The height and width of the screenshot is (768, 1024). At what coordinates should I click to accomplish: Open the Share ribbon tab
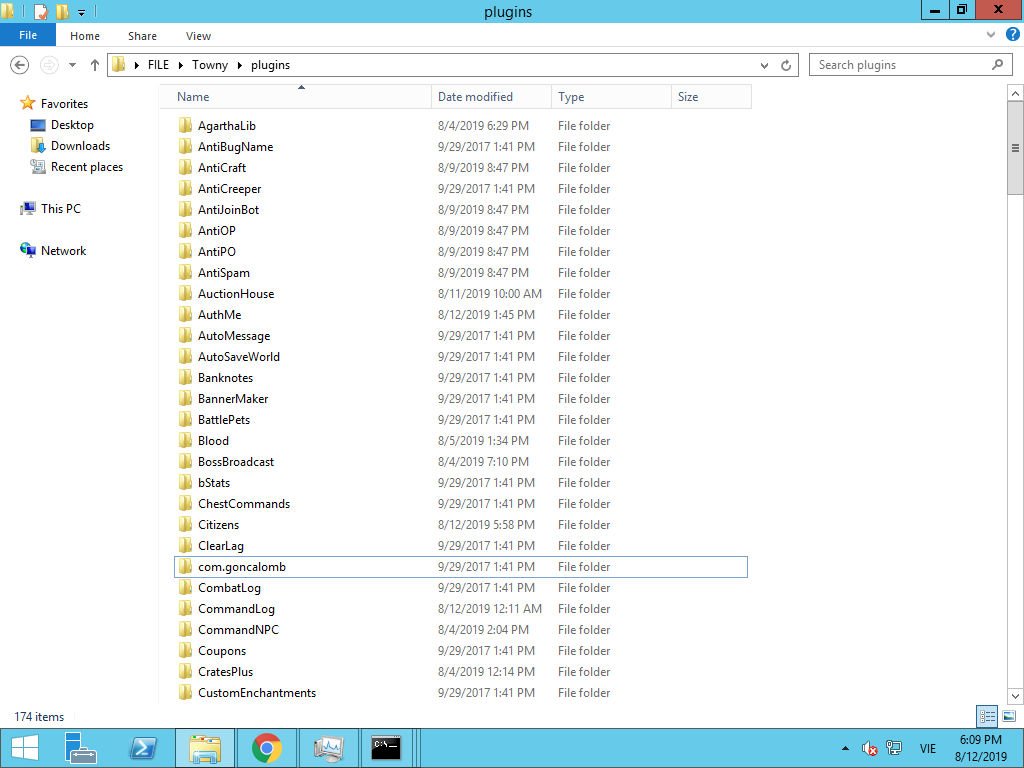142,36
